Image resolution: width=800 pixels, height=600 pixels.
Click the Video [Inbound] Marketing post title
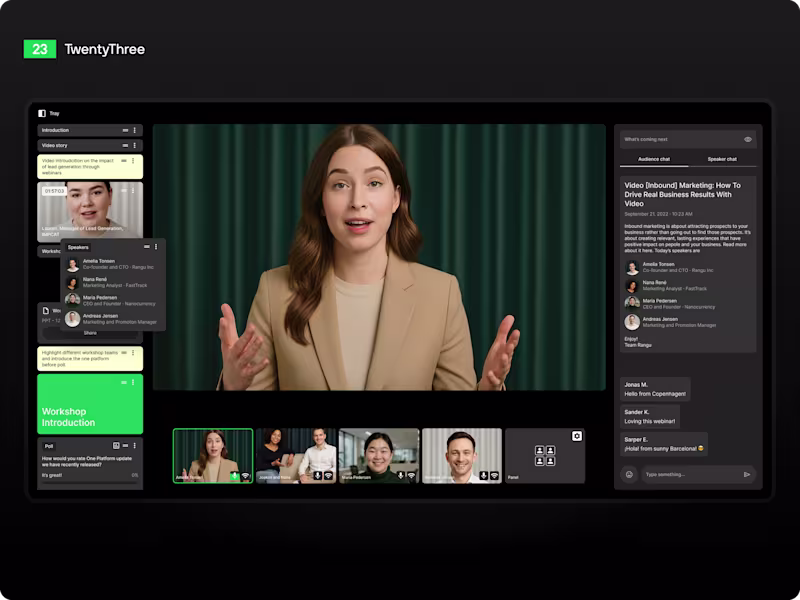[683, 194]
